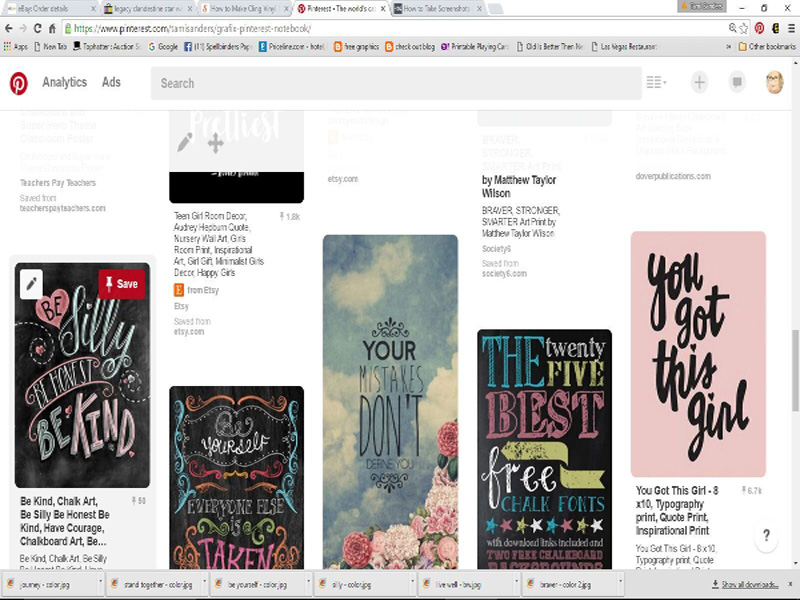
Task: Open the 'You Got This Girl - 8 x10' title
Action: (677, 511)
